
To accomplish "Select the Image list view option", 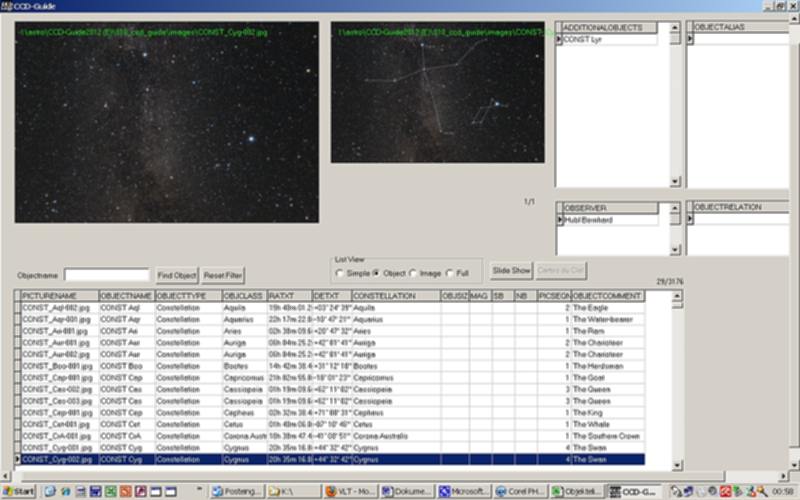I will point(413,273).
